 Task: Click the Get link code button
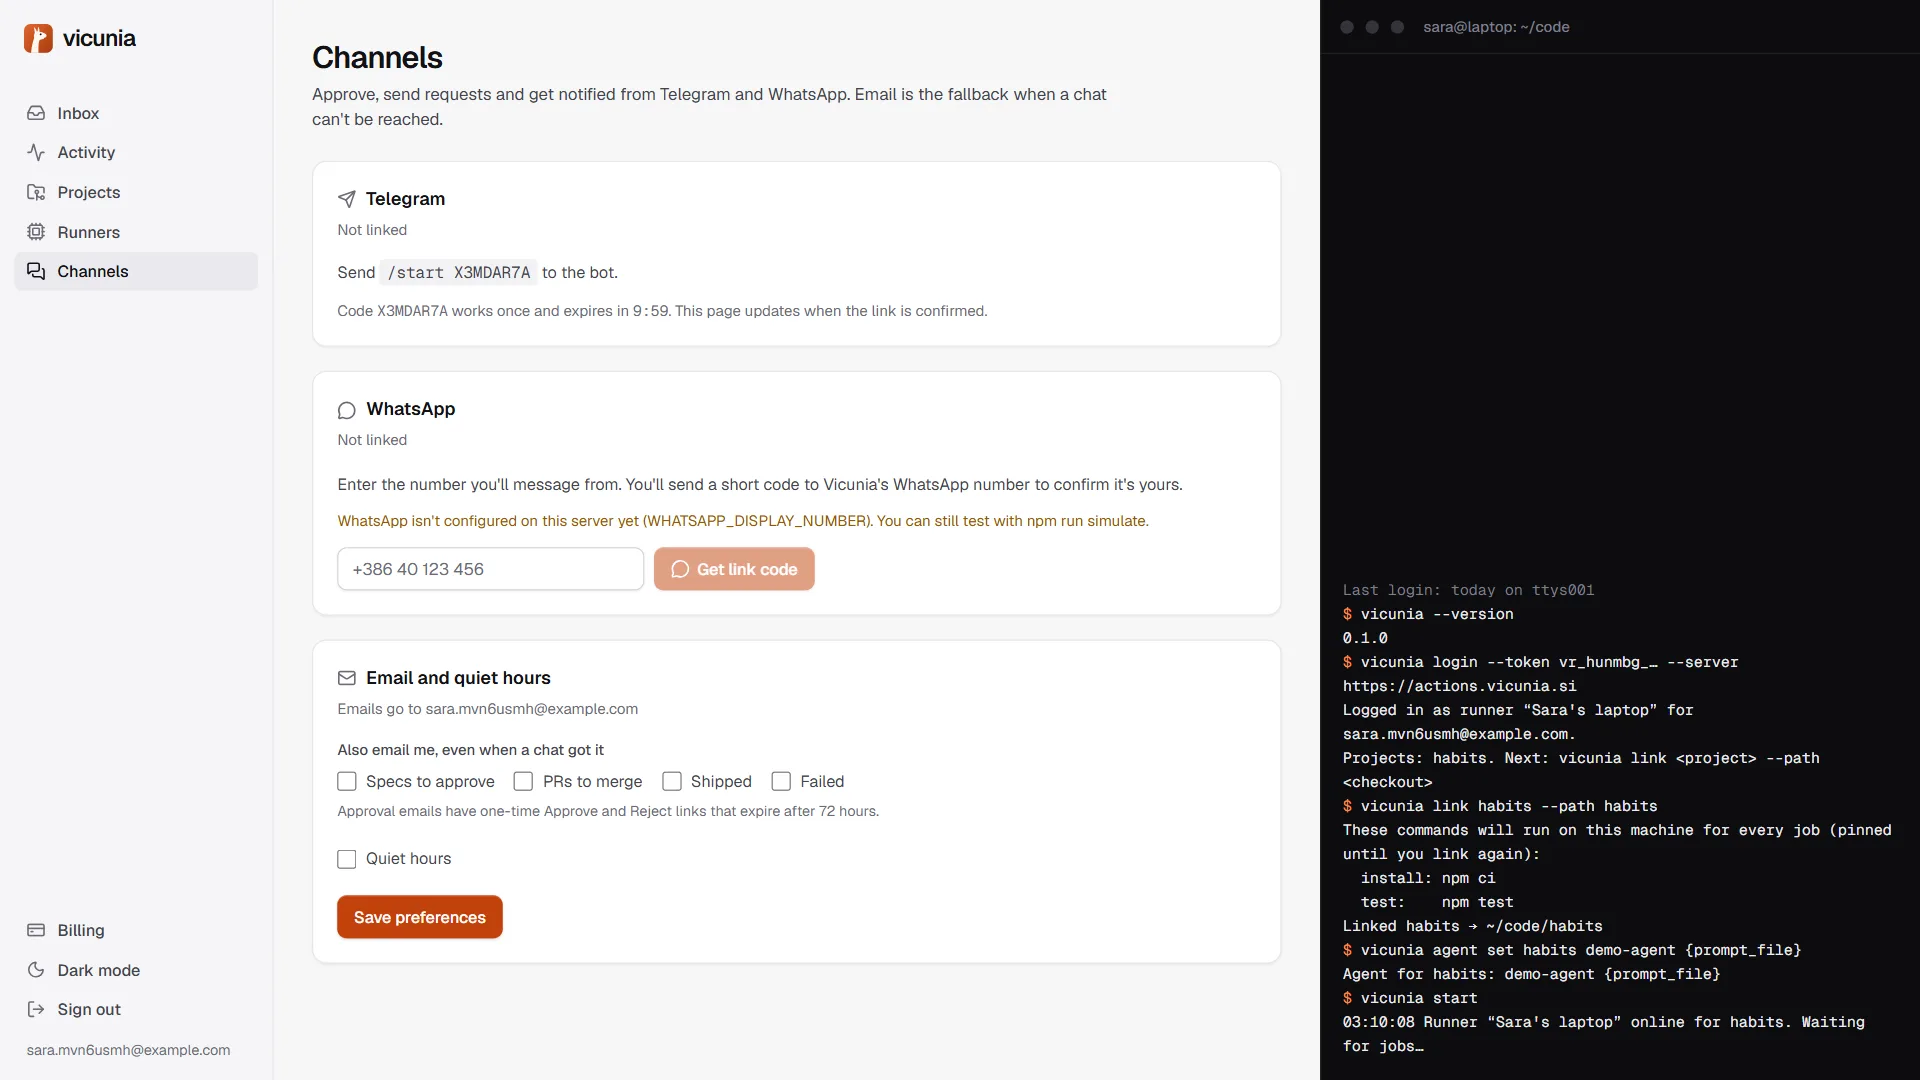[734, 569]
